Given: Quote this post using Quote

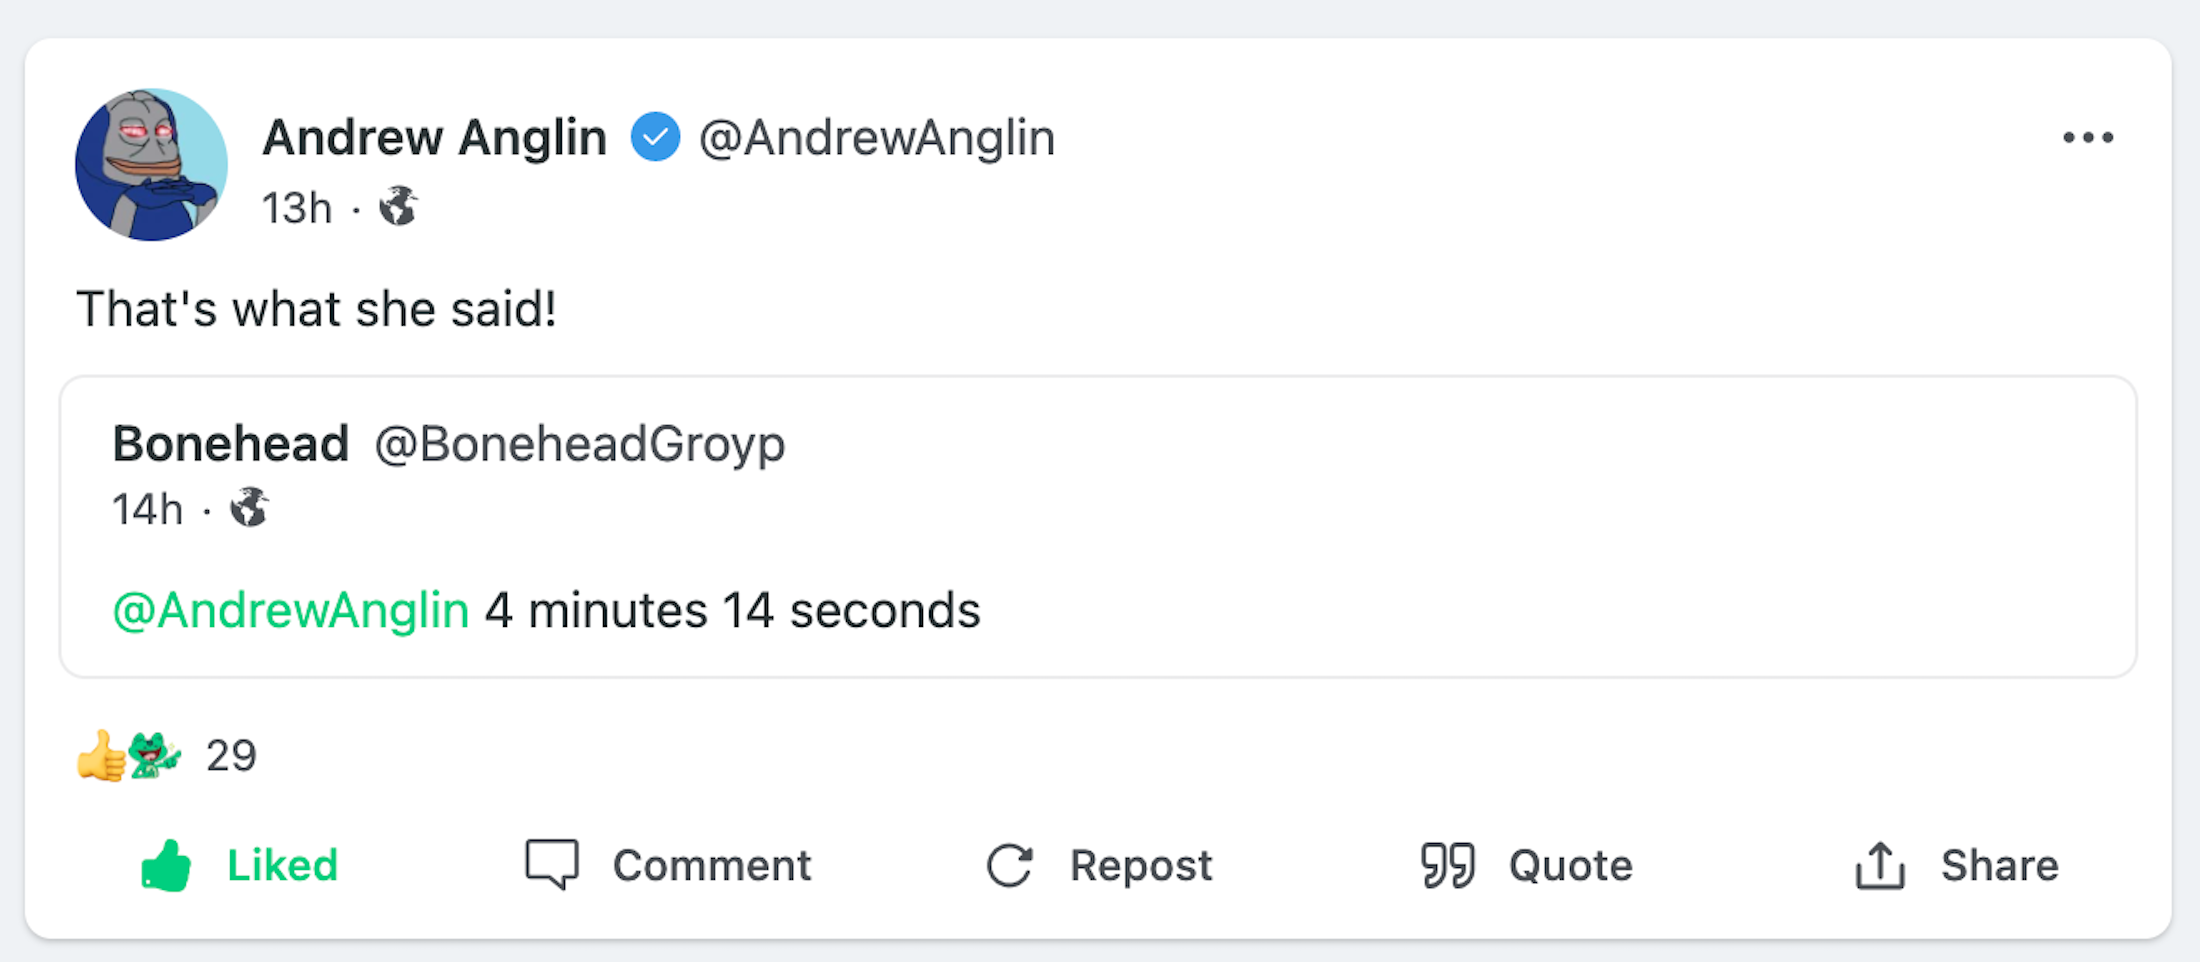Looking at the screenshot, I should [1526, 865].
